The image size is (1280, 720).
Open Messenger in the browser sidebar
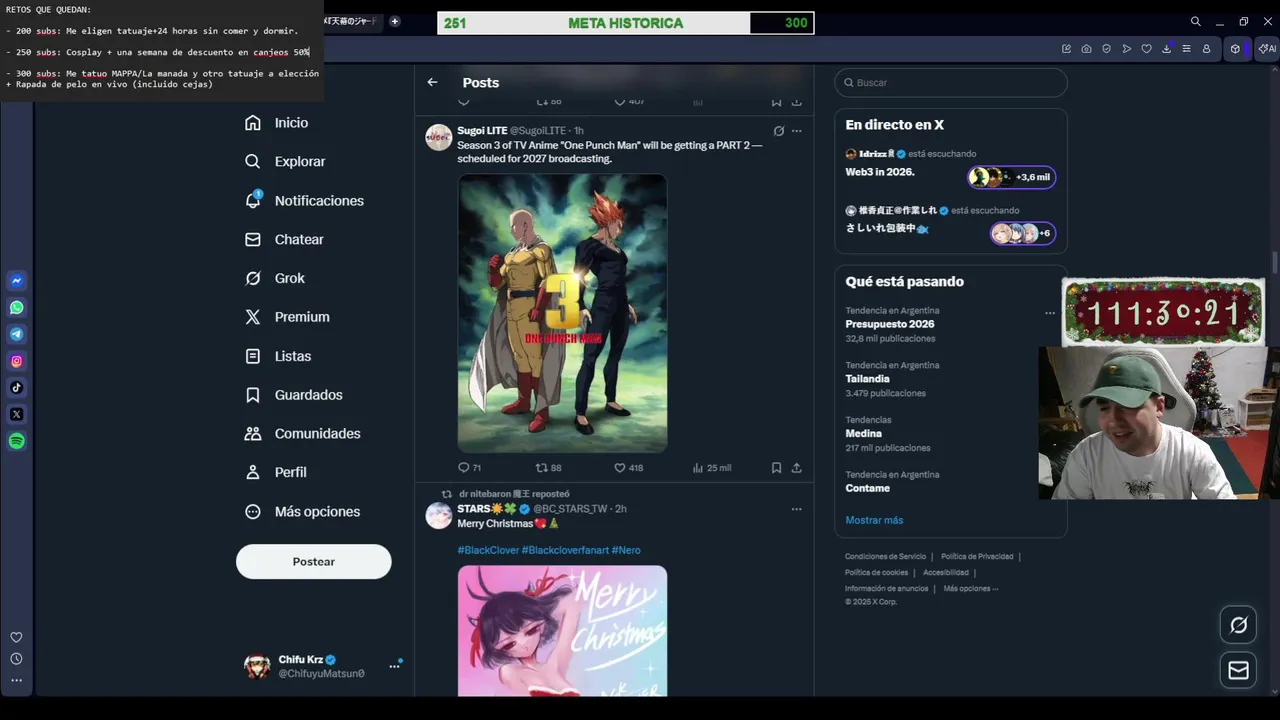tap(17, 281)
